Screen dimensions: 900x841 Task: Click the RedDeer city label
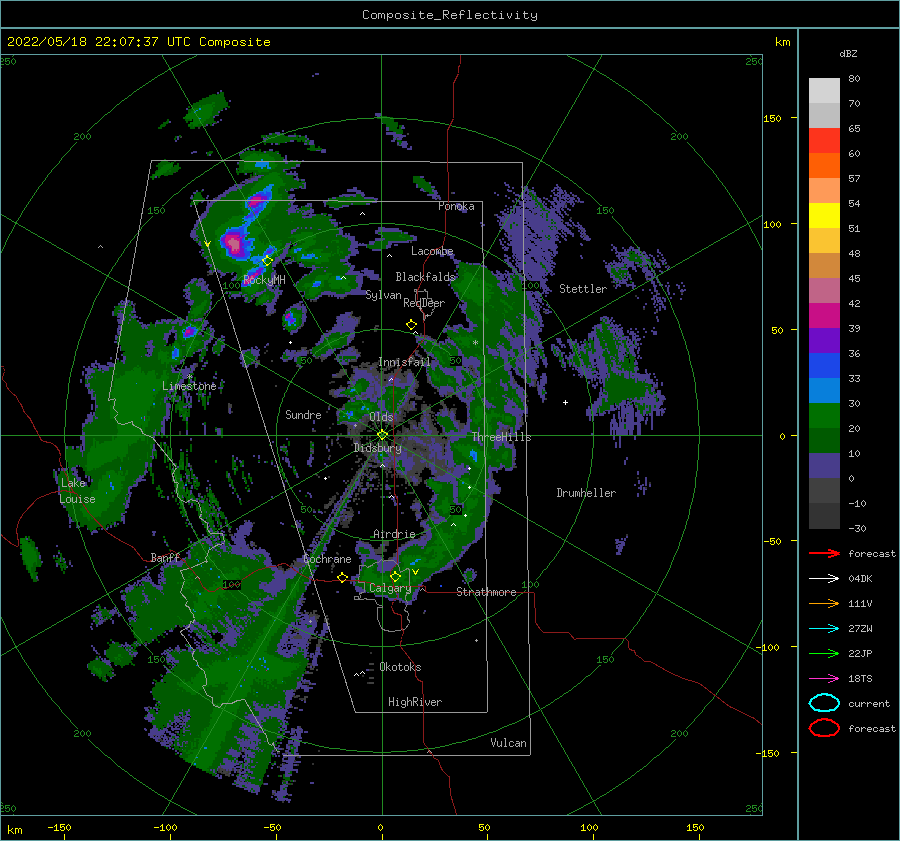424,303
